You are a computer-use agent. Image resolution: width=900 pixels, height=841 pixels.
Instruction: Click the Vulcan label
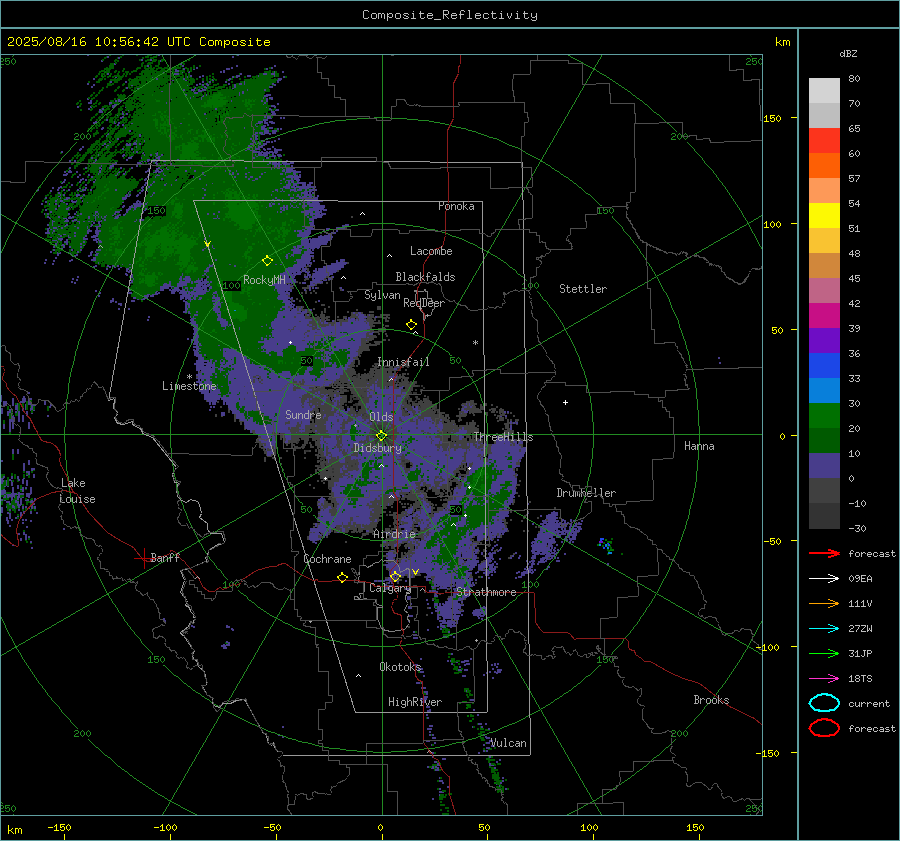pos(508,743)
